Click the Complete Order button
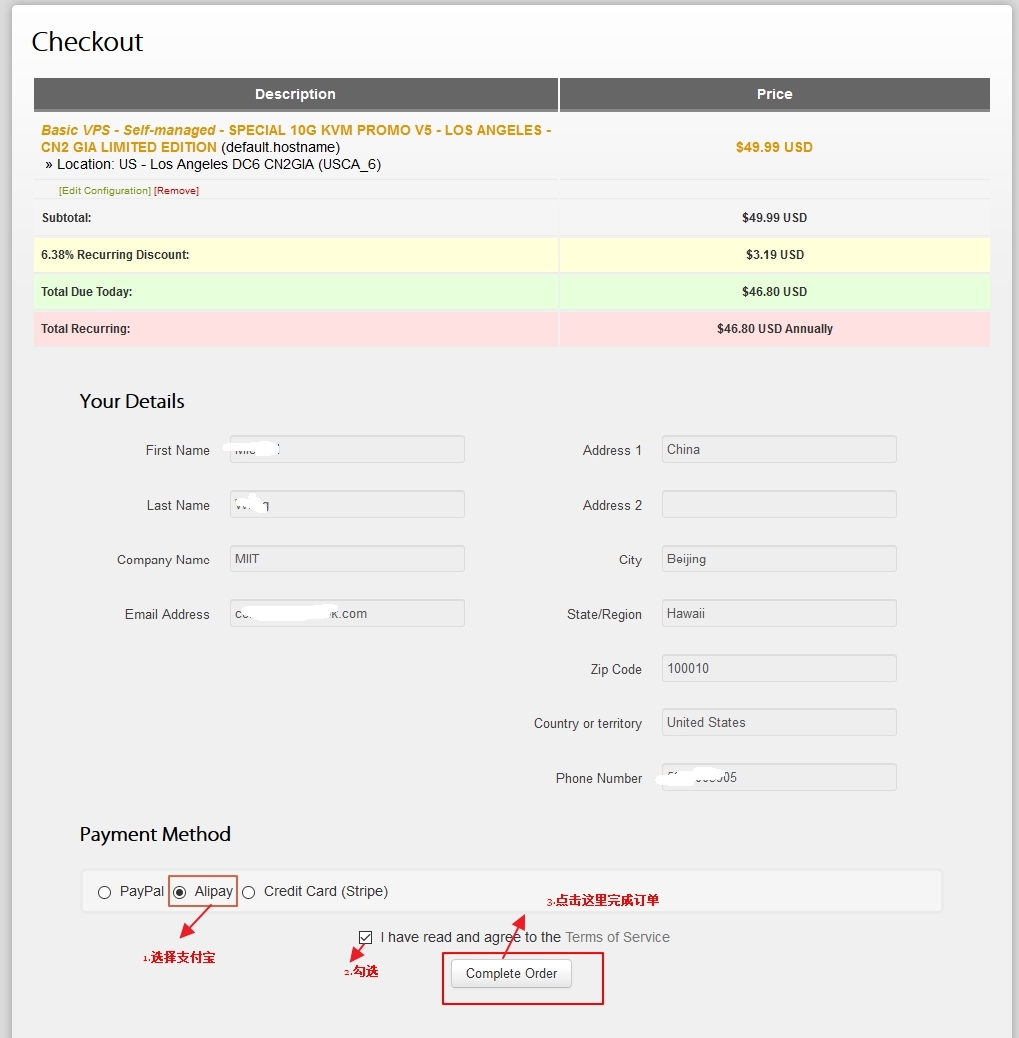The width and height of the screenshot is (1019, 1038). click(x=510, y=973)
